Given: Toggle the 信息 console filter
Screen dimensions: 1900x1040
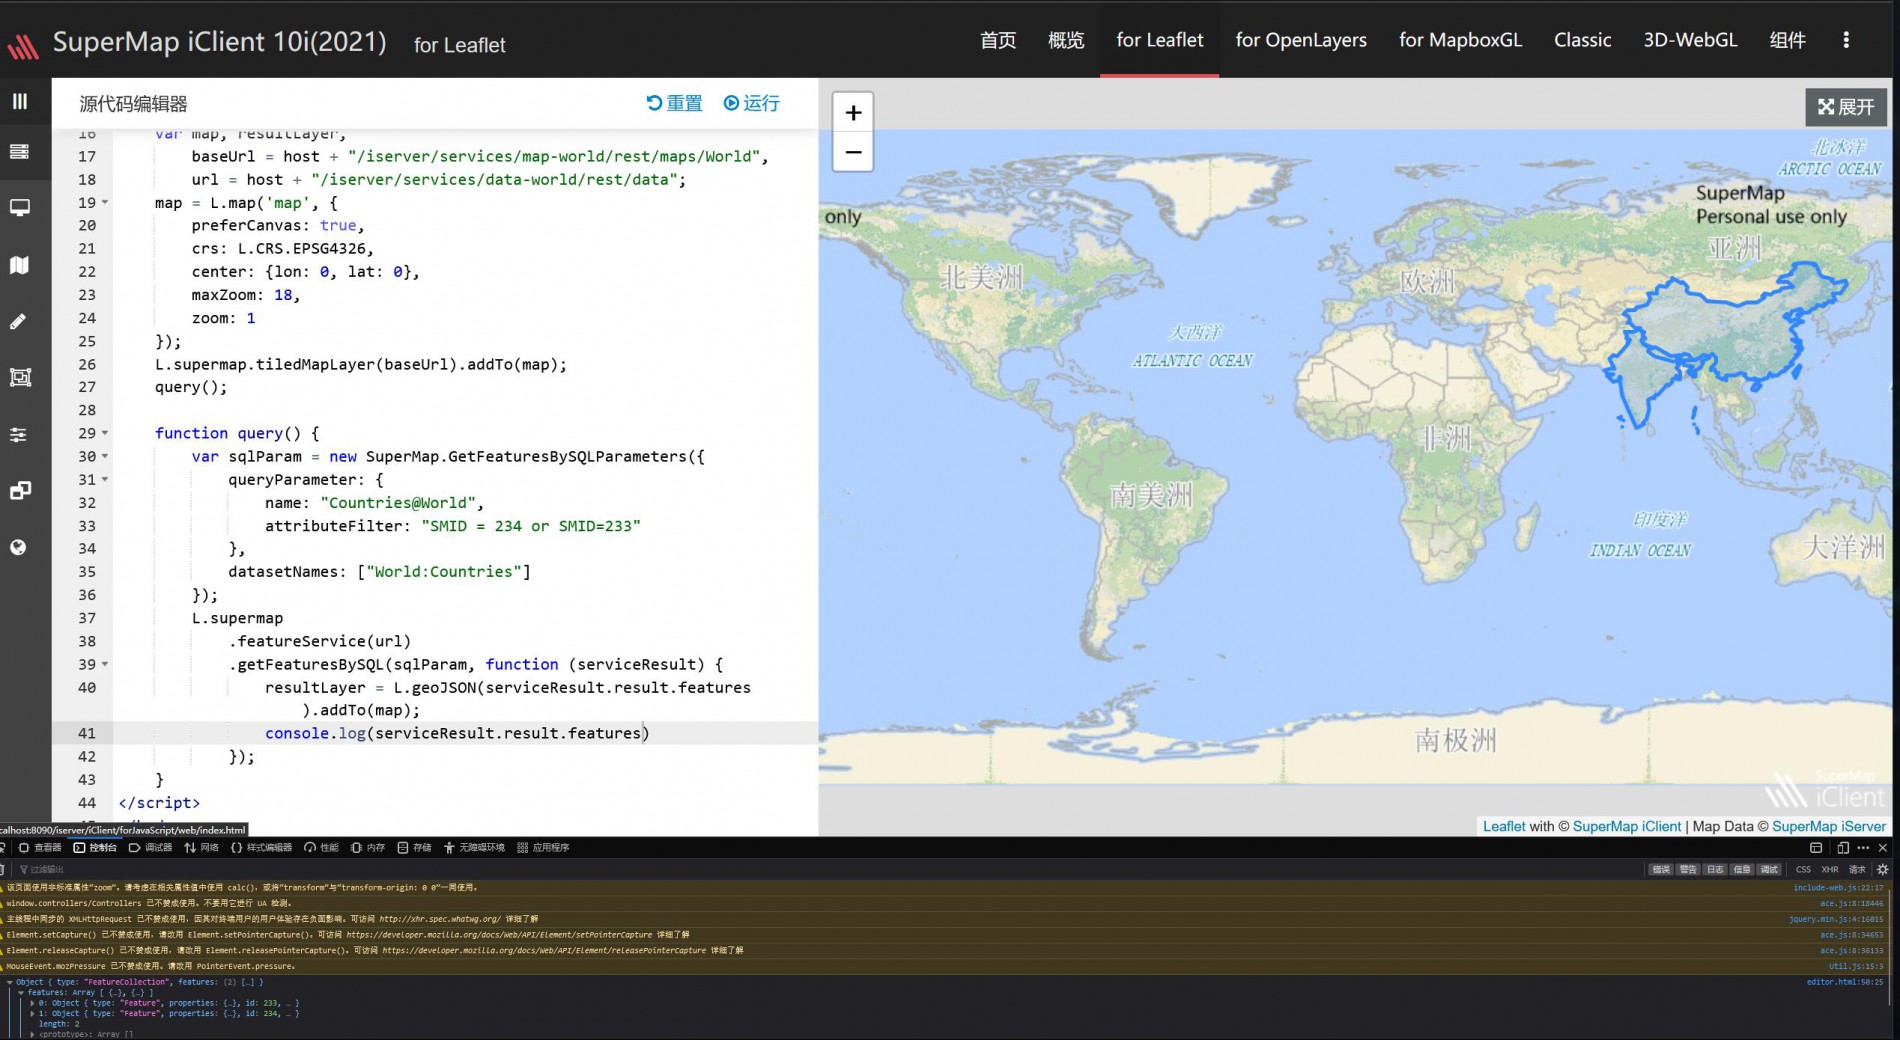Looking at the screenshot, I should (x=1742, y=869).
